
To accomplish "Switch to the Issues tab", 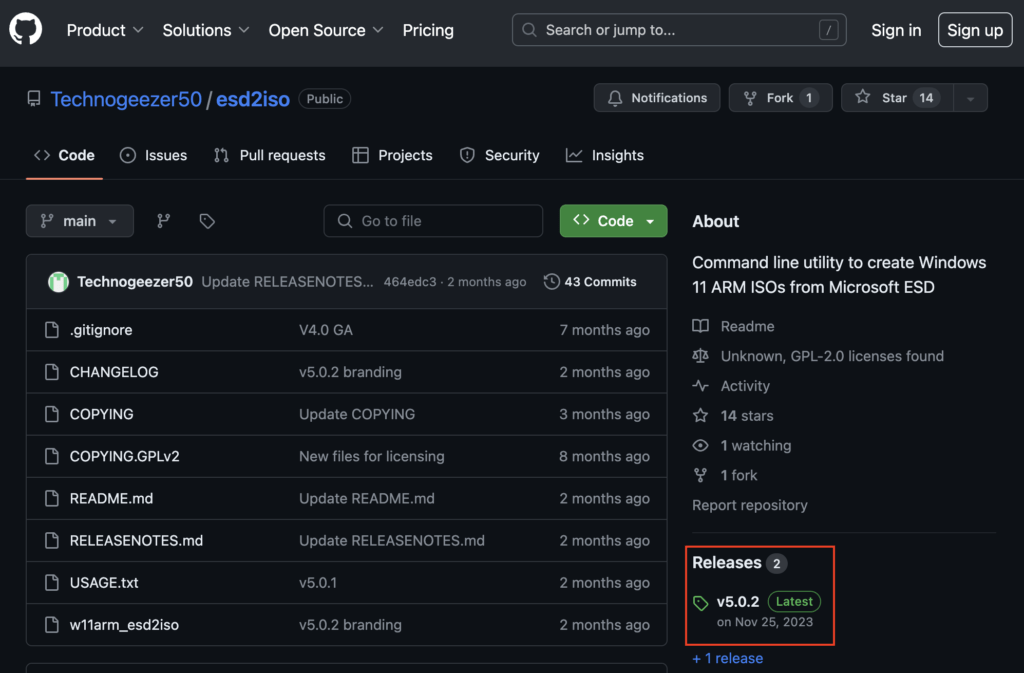I will (154, 155).
